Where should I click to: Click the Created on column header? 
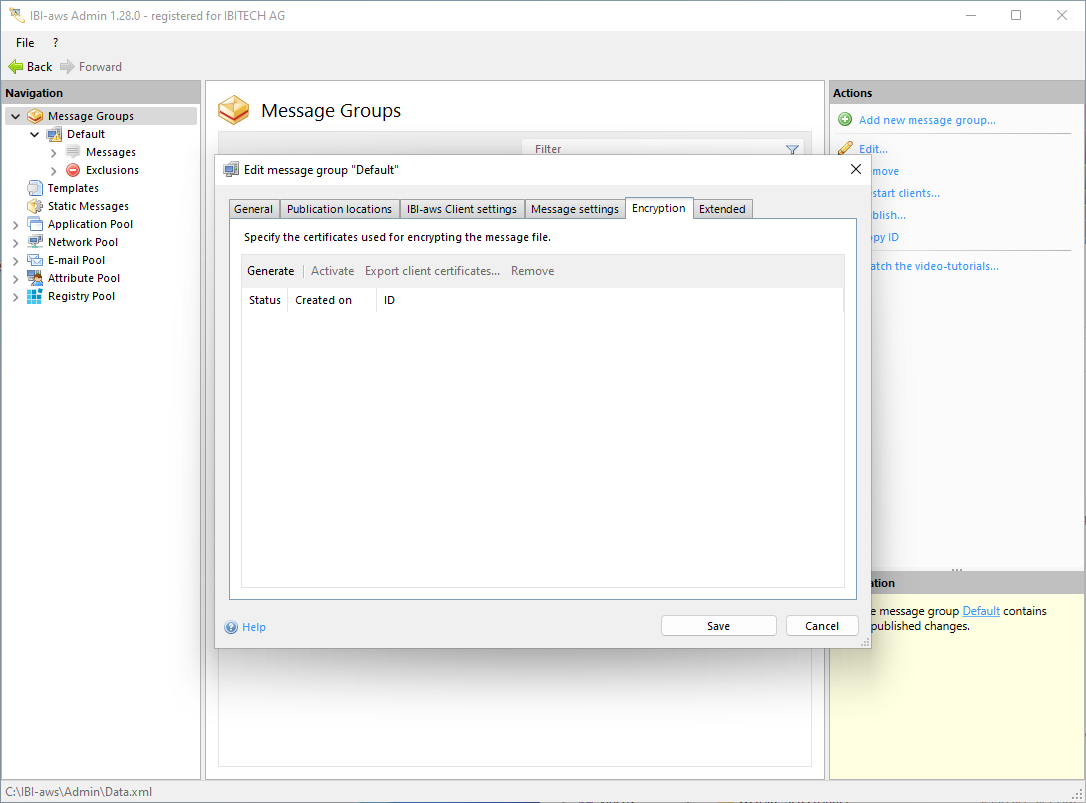point(323,300)
